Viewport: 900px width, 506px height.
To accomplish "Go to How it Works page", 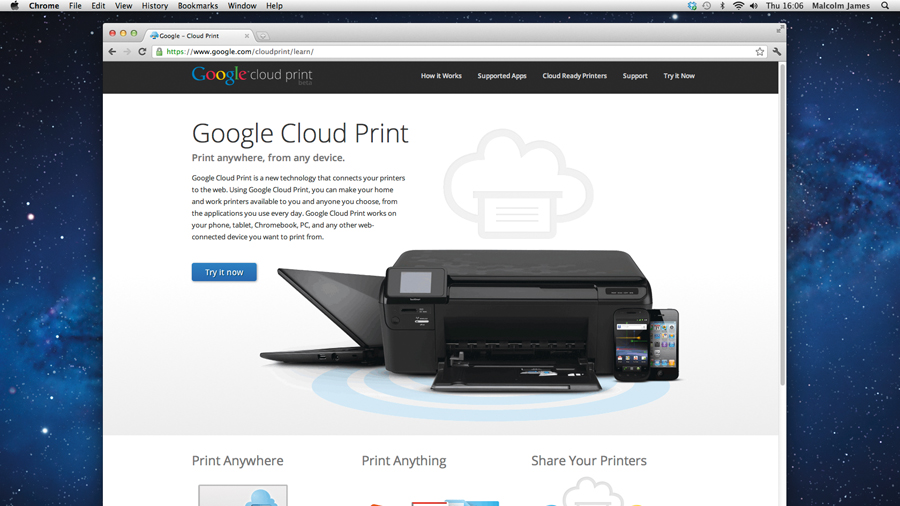I will tap(441, 76).
